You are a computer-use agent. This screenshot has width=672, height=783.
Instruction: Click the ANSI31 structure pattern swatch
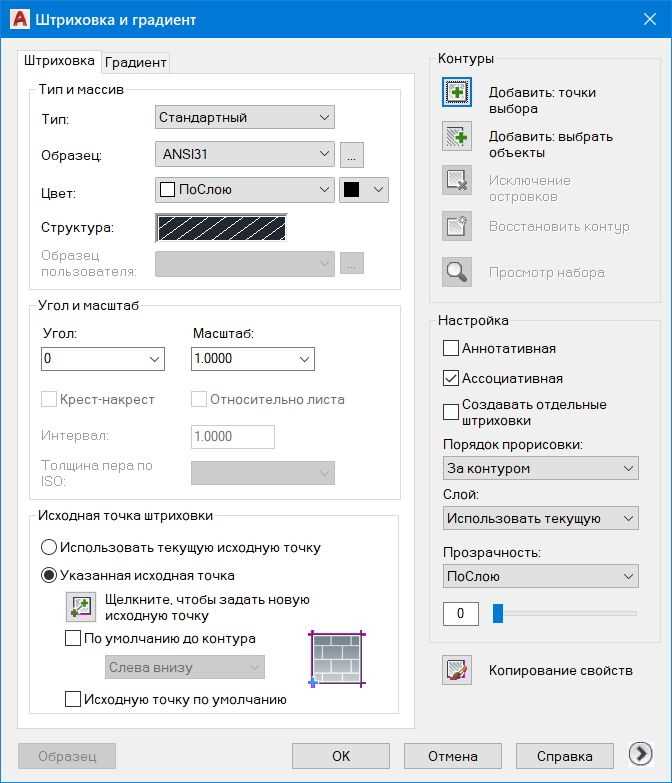click(221, 228)
